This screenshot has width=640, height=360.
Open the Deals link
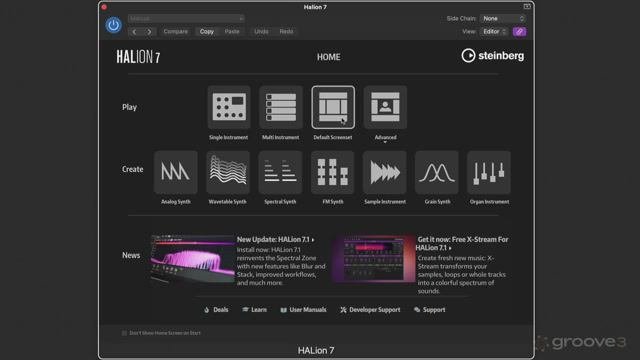(x=216, y=310)
